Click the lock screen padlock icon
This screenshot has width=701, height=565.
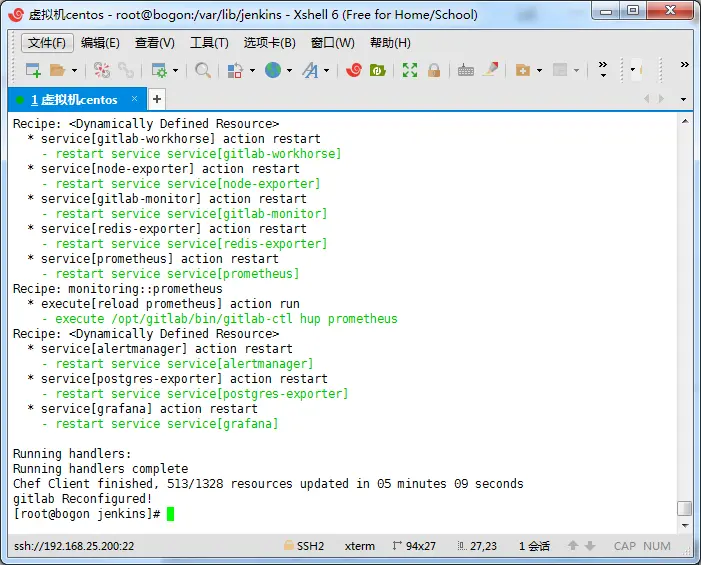pyautogui.click(x=434, y=70)
